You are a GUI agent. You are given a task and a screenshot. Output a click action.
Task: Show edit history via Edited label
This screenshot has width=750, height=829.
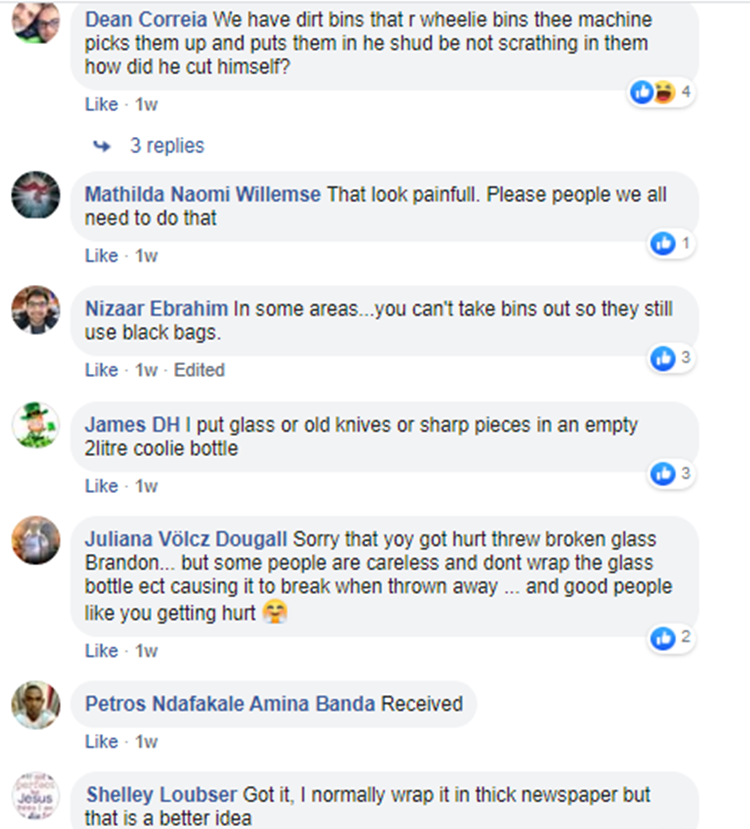pos(199,370)
